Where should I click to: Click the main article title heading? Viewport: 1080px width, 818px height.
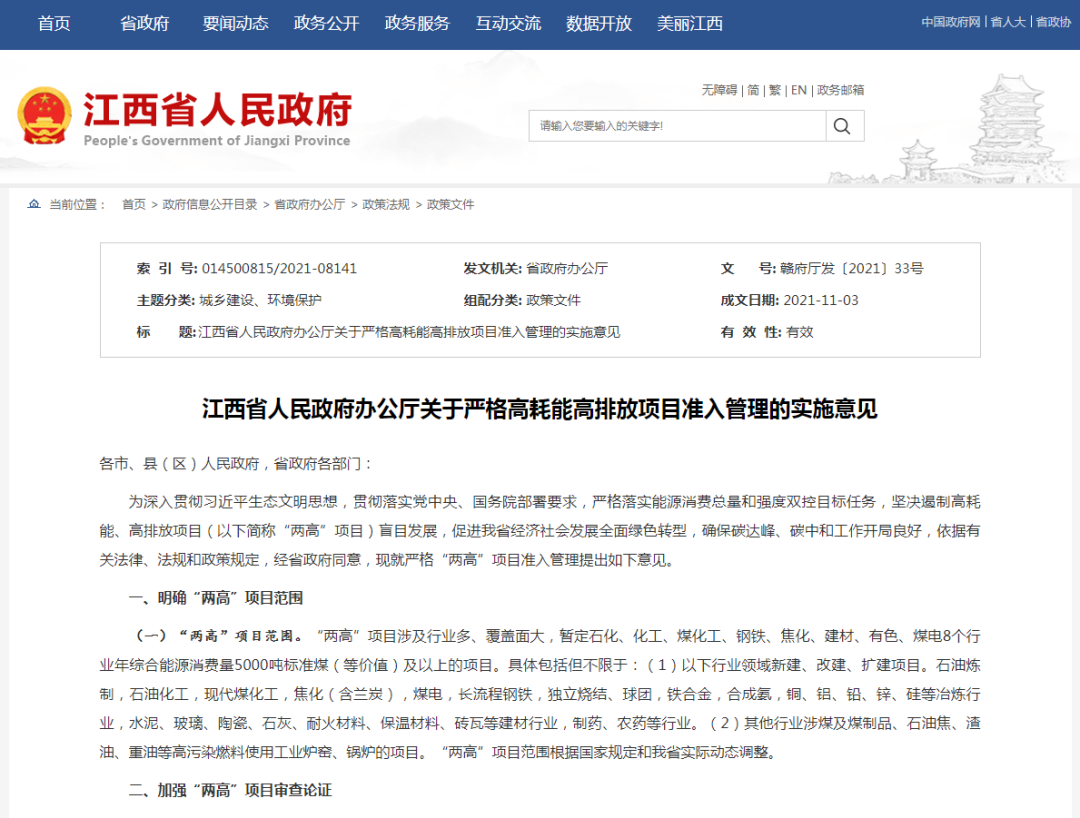539,409
